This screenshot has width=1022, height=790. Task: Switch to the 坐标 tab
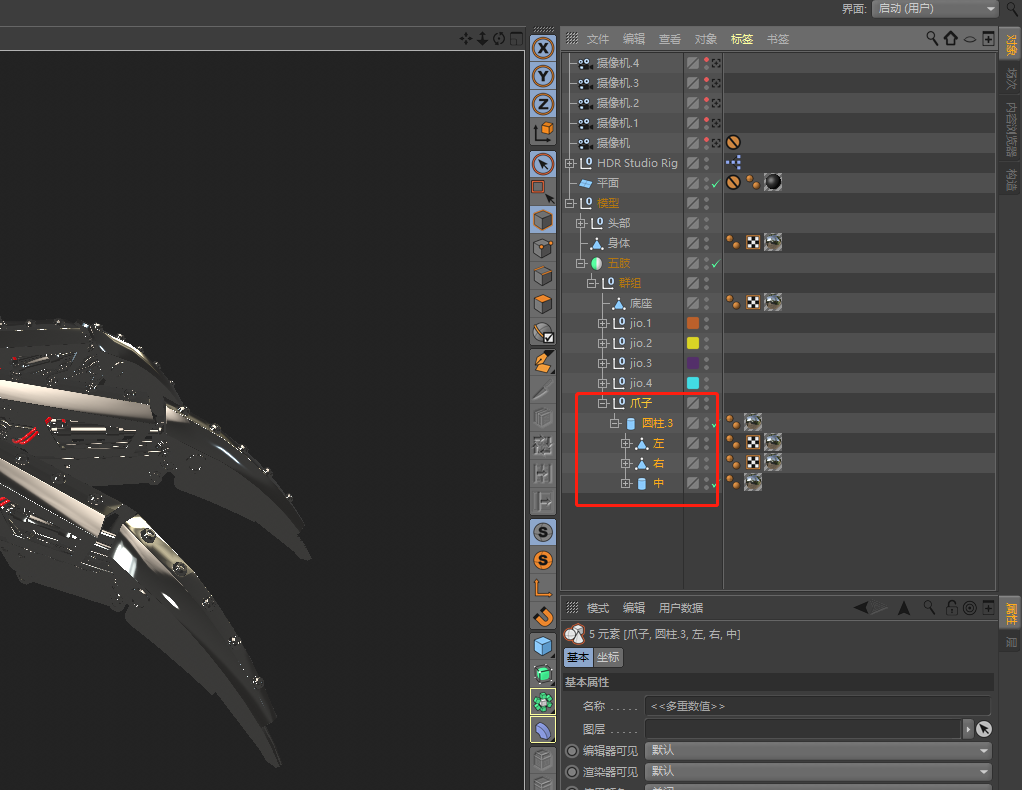click(608, 657)
